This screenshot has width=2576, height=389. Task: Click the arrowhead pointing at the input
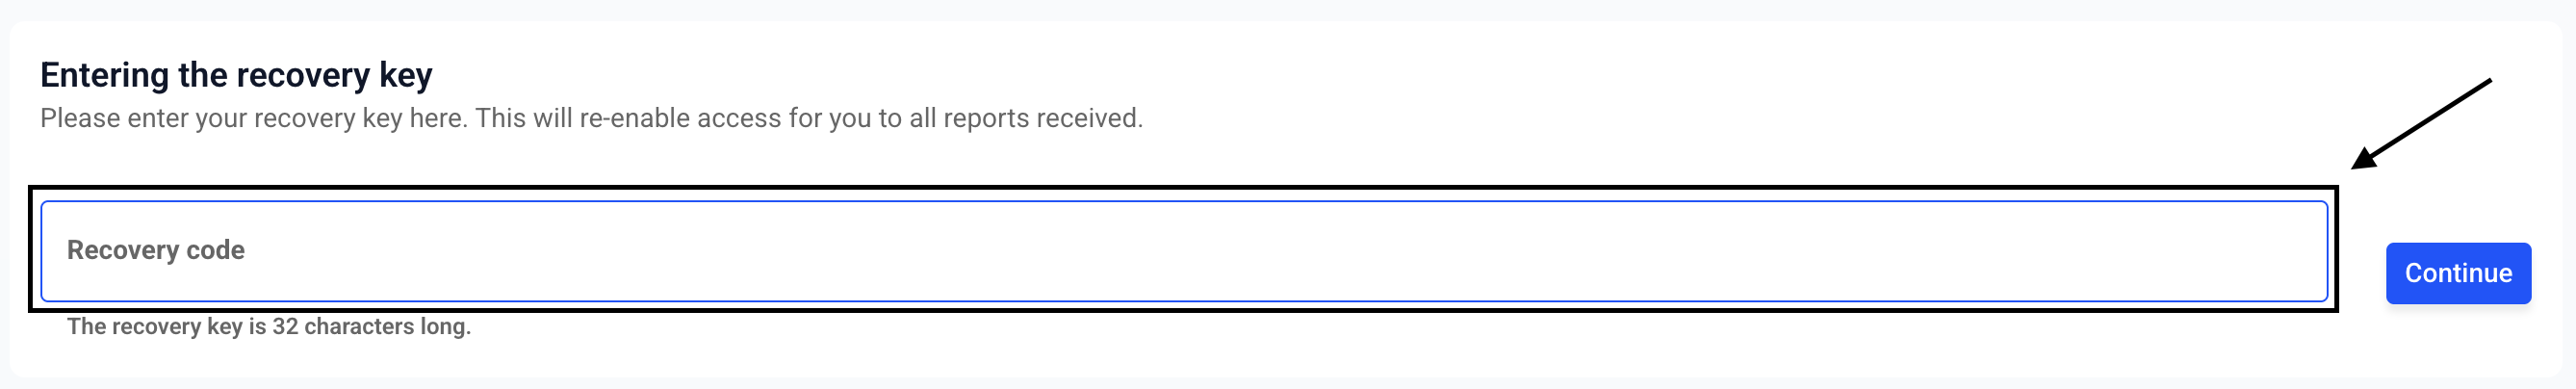tap(2364, 159)
